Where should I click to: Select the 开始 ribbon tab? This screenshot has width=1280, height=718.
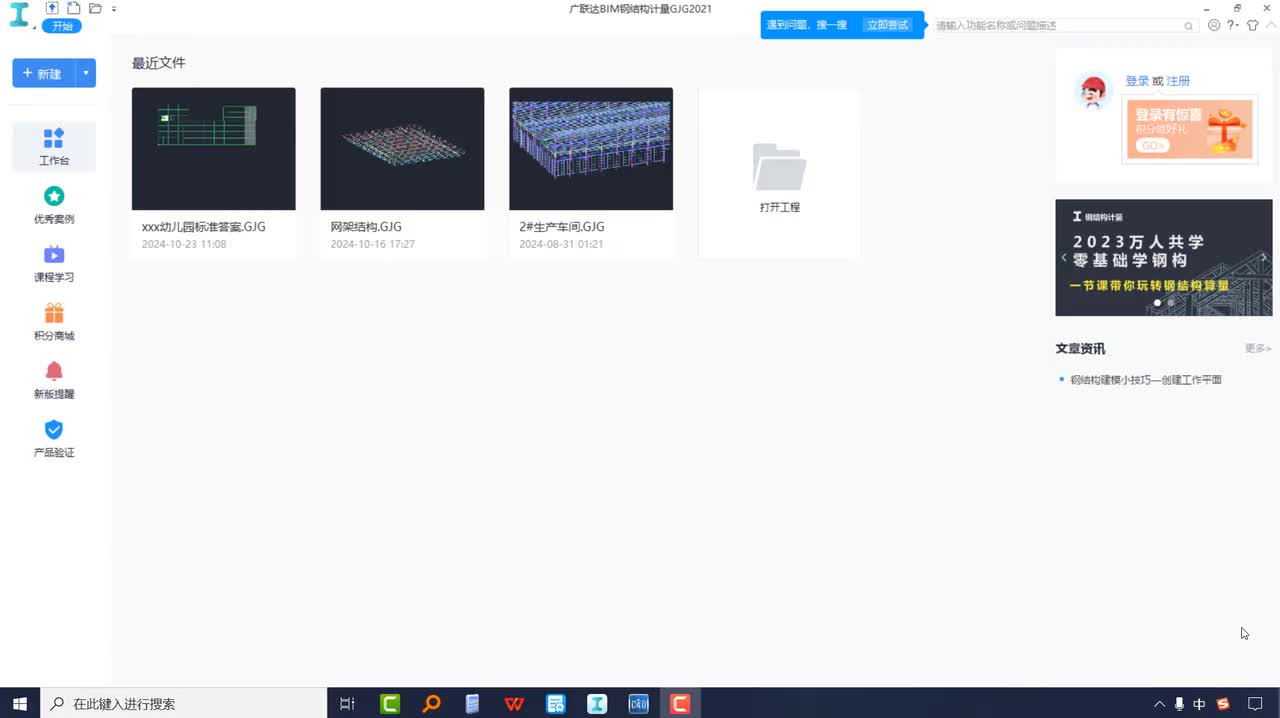[62, 26]
